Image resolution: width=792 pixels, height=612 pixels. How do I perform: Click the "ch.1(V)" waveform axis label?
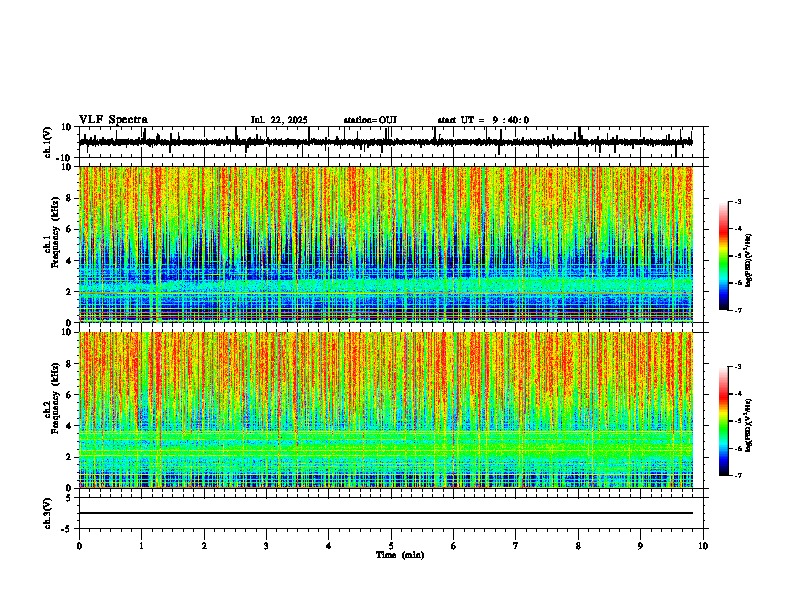coord(48,142)
